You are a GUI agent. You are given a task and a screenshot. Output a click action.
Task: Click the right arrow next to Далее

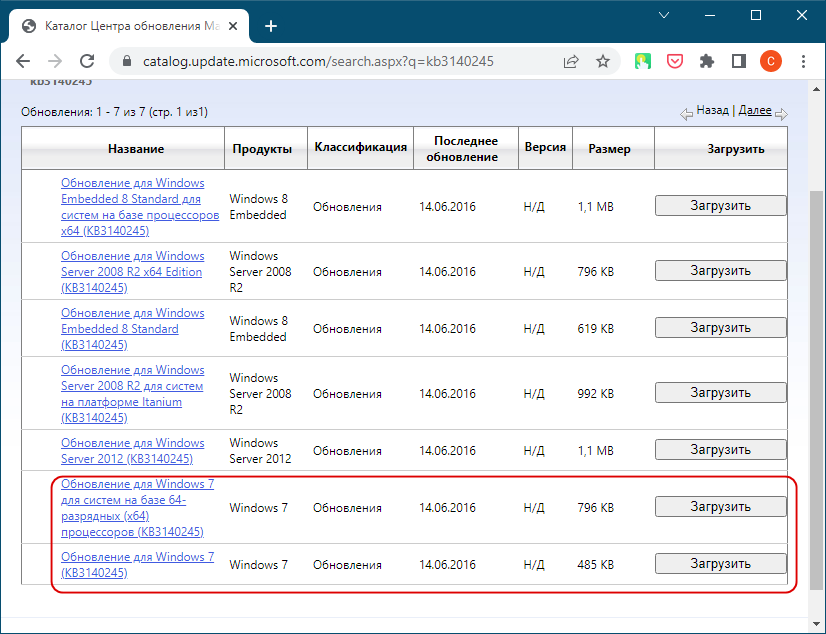pos(782,114)
